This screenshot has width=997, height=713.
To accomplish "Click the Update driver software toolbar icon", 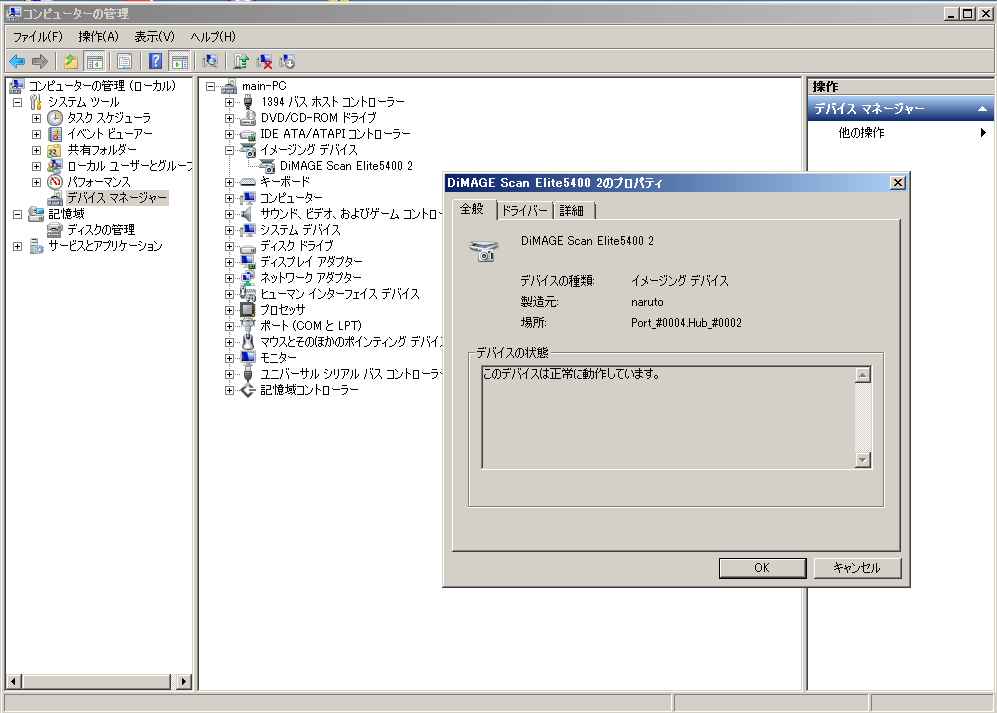I will click(x=241, y=62).
